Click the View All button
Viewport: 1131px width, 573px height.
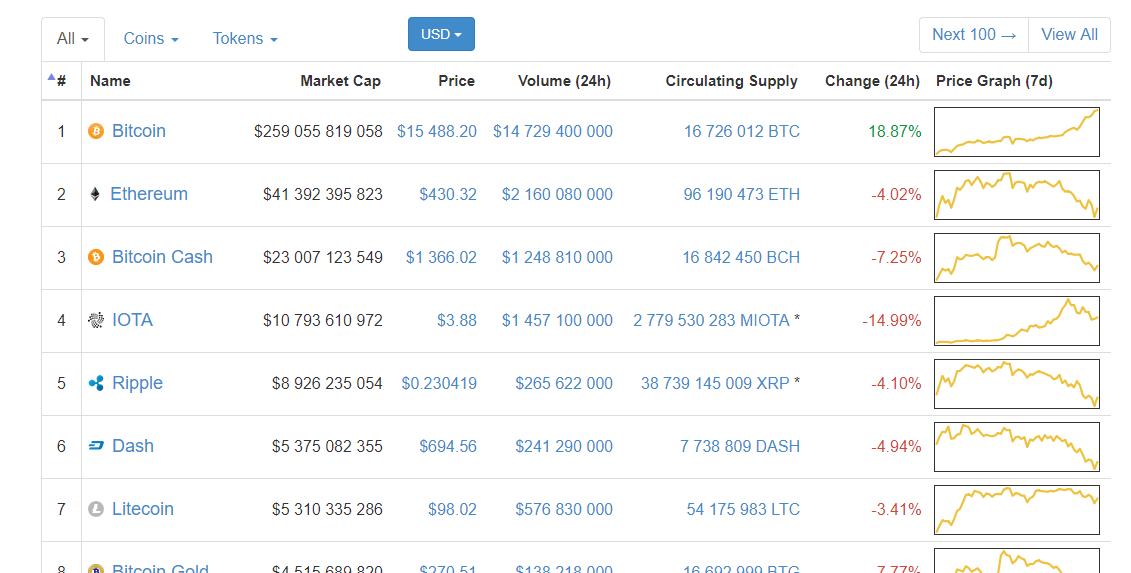point(1070,35)
